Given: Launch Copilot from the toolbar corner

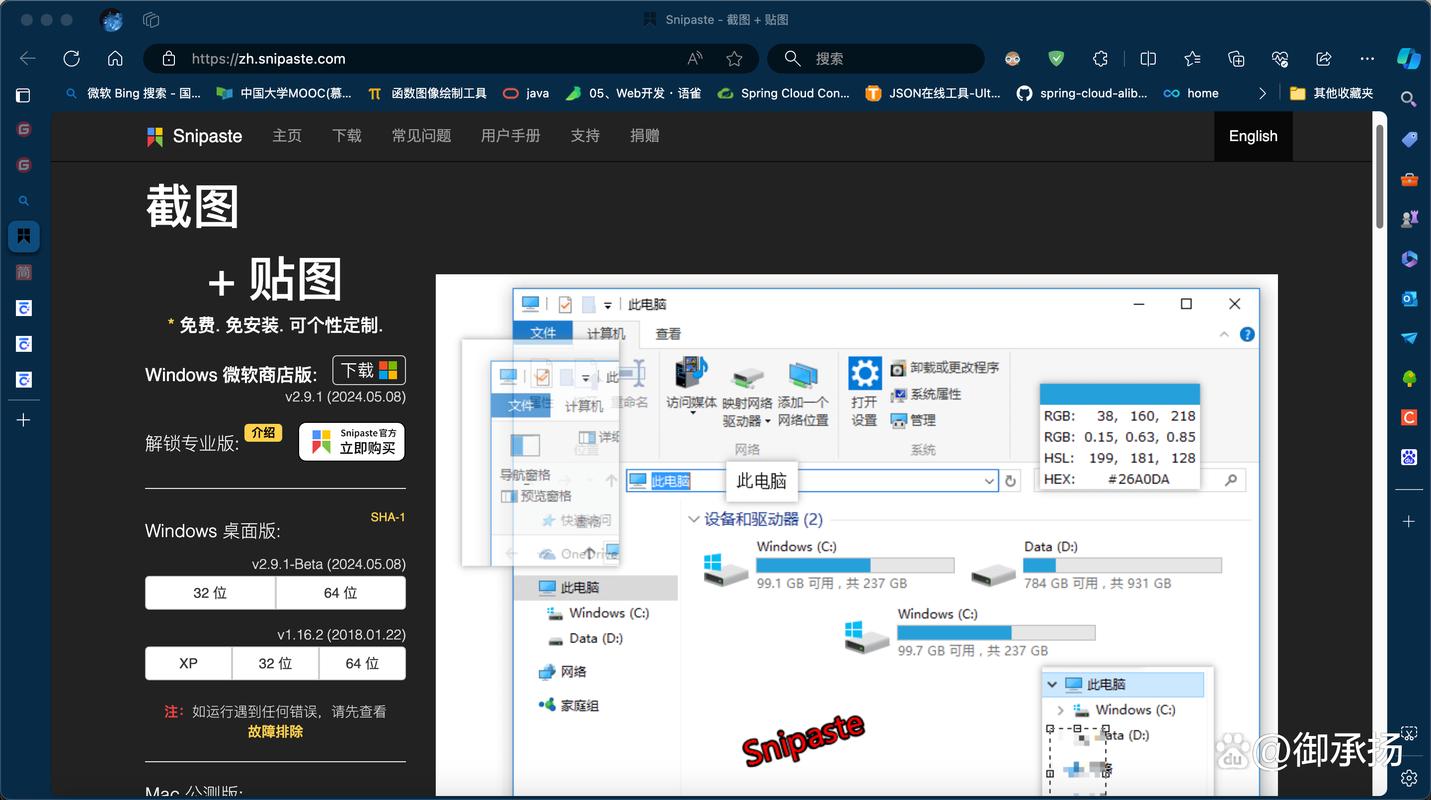Looking at the screenshot, I should (1408, 59).
